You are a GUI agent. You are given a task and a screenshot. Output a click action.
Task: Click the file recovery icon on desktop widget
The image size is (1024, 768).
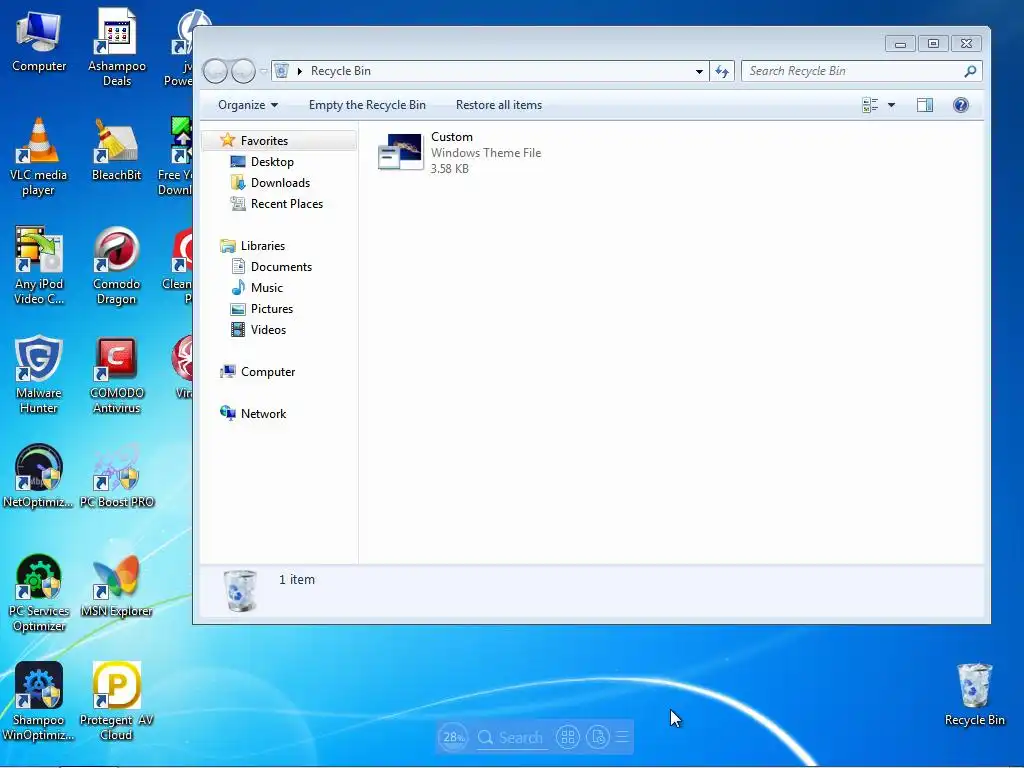pyautogui.click(x=598, y=737)
